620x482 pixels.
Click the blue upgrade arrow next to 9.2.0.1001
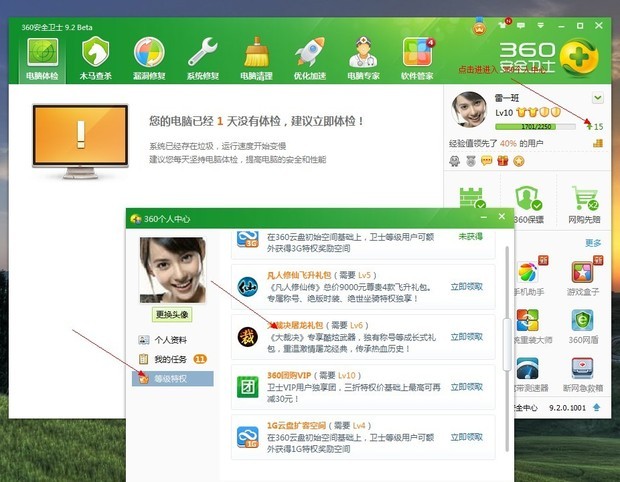[x=596, y=407]
